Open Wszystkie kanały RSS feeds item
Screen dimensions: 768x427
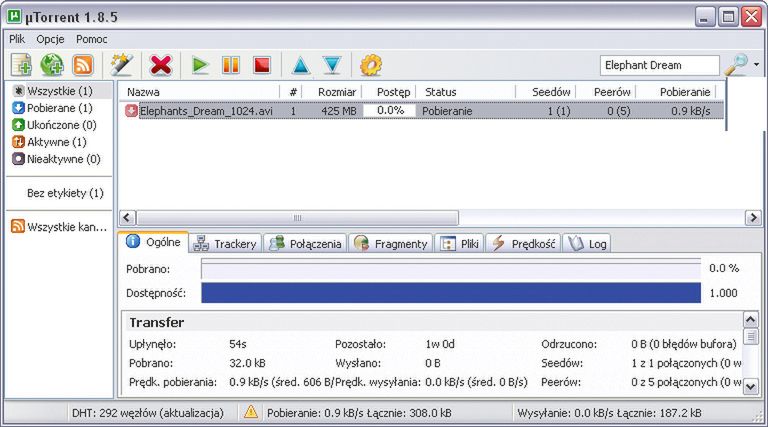coord(59,226)
